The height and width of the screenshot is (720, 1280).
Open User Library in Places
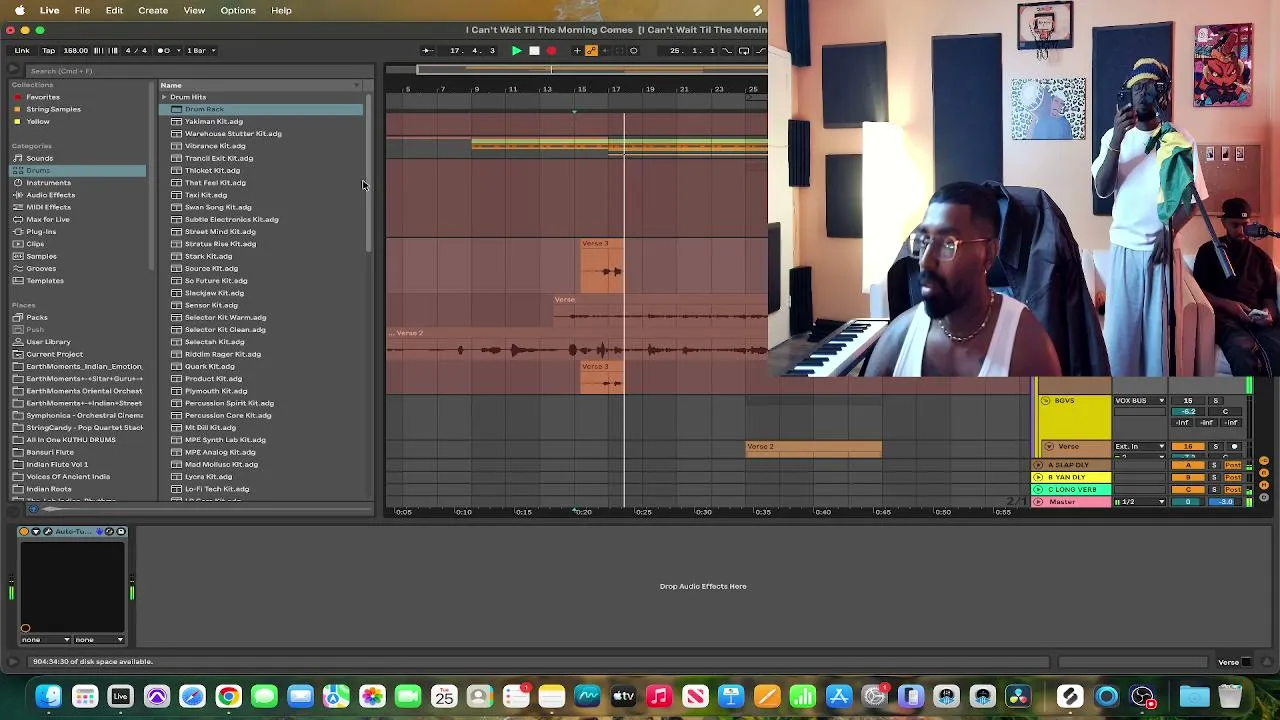(x=48, y=342)
